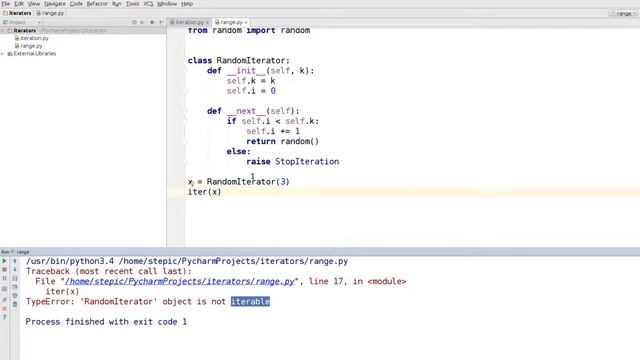Click the return random() line

(x=282, y=141)
